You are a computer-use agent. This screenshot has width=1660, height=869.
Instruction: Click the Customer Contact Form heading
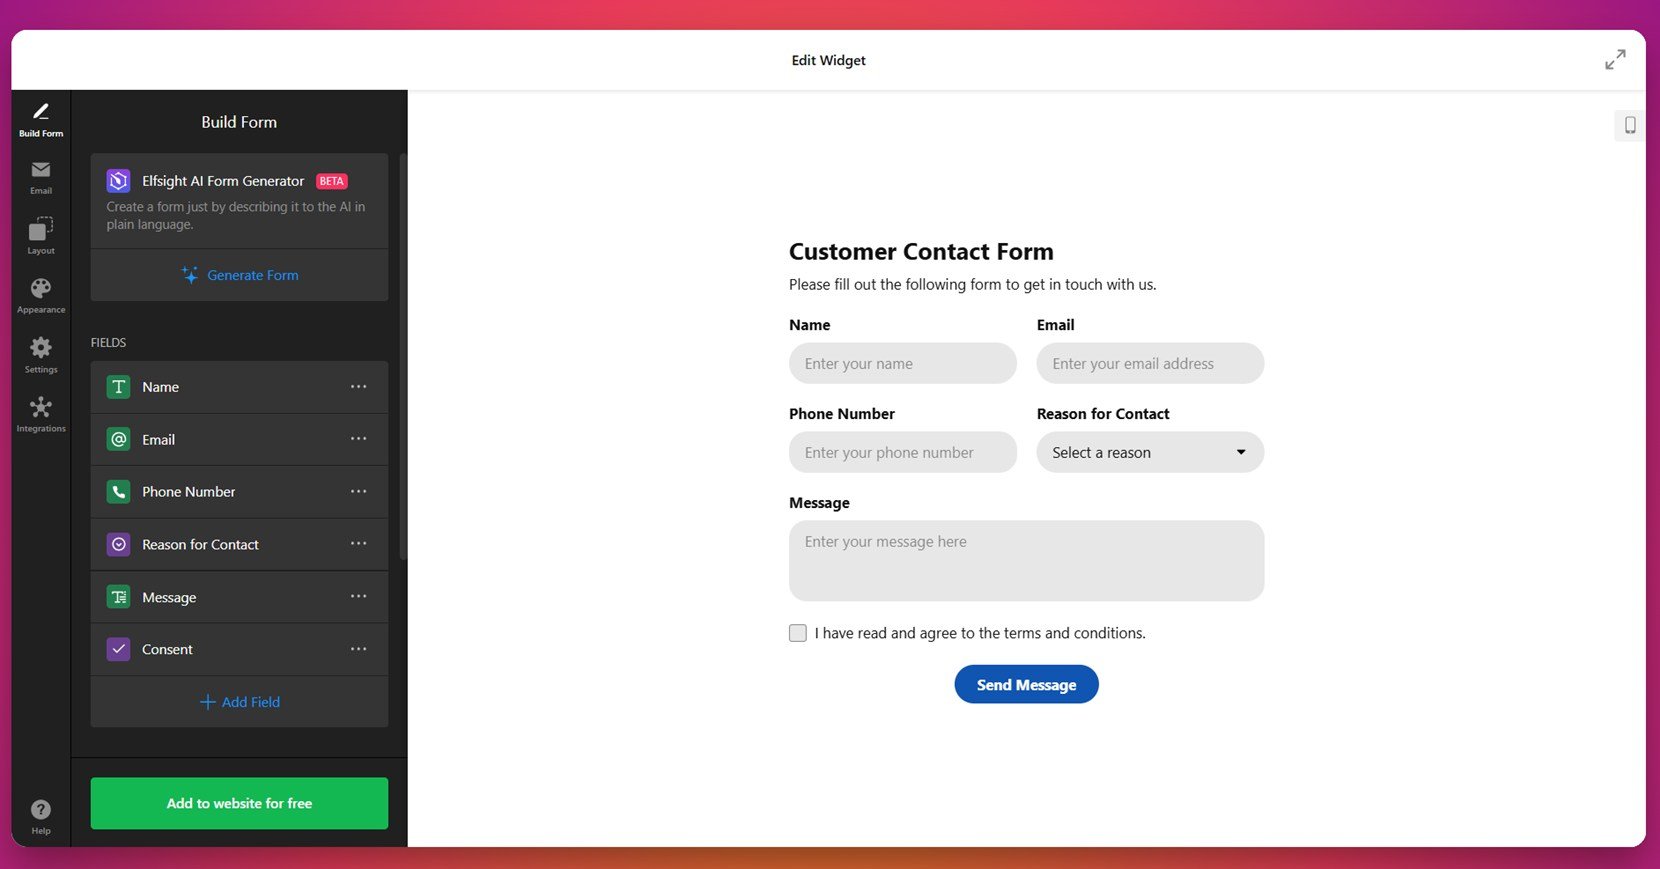921,252
